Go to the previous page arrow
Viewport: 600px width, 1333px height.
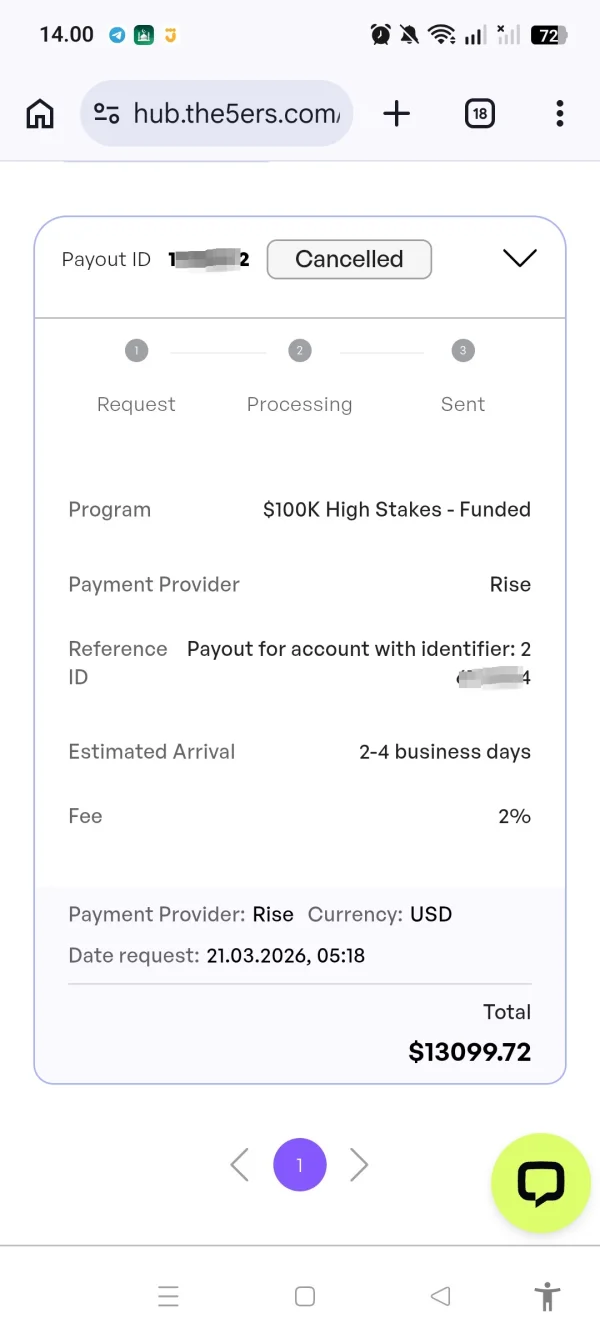(239, 1165)
